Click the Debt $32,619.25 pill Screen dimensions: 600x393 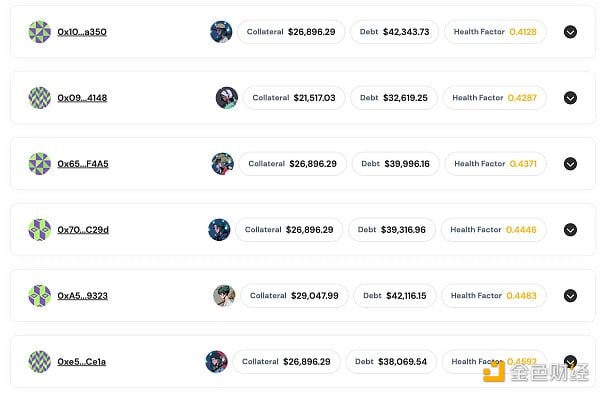tap(394, 98)
